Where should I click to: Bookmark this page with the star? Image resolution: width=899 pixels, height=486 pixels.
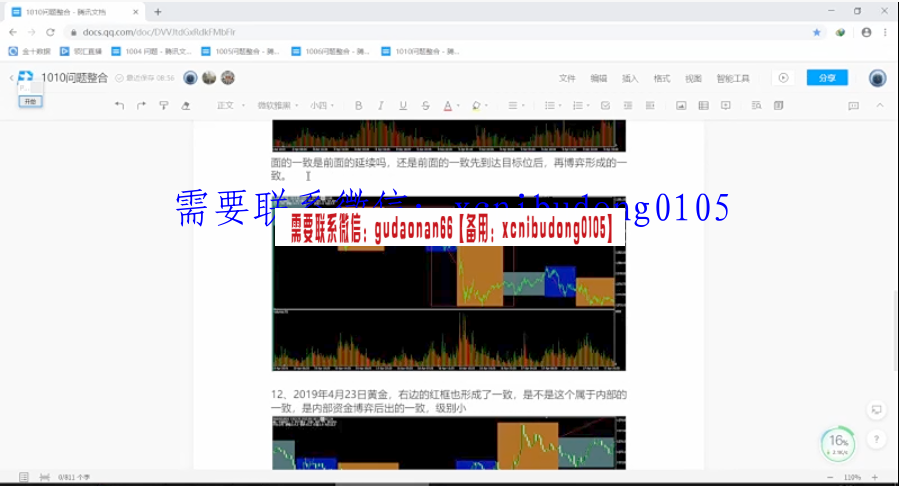click(816, 32)
